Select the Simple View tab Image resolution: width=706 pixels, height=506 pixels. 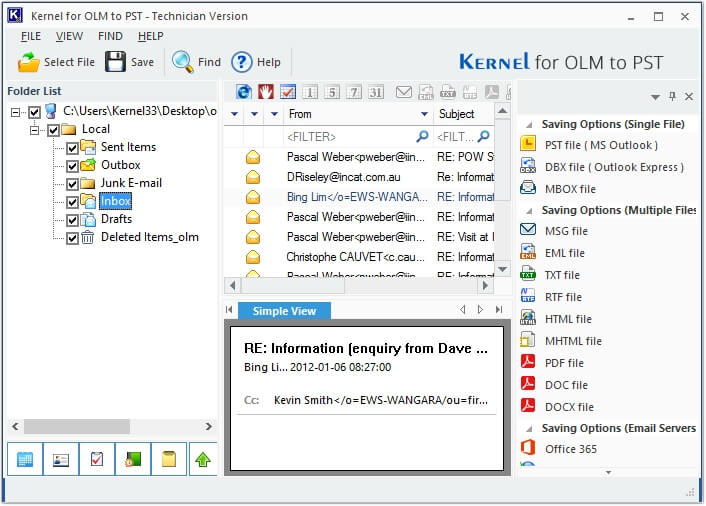(x=285, y=311)
